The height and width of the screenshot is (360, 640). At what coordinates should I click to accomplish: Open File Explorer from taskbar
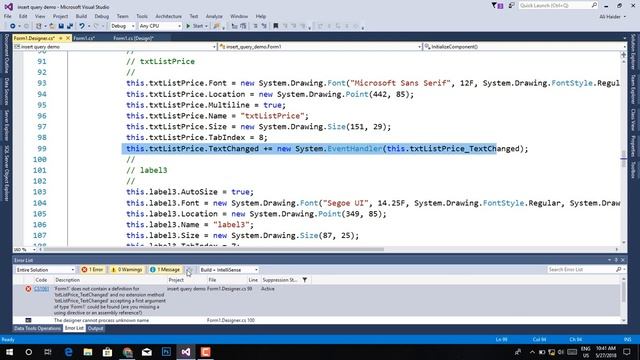coord(88,352)
